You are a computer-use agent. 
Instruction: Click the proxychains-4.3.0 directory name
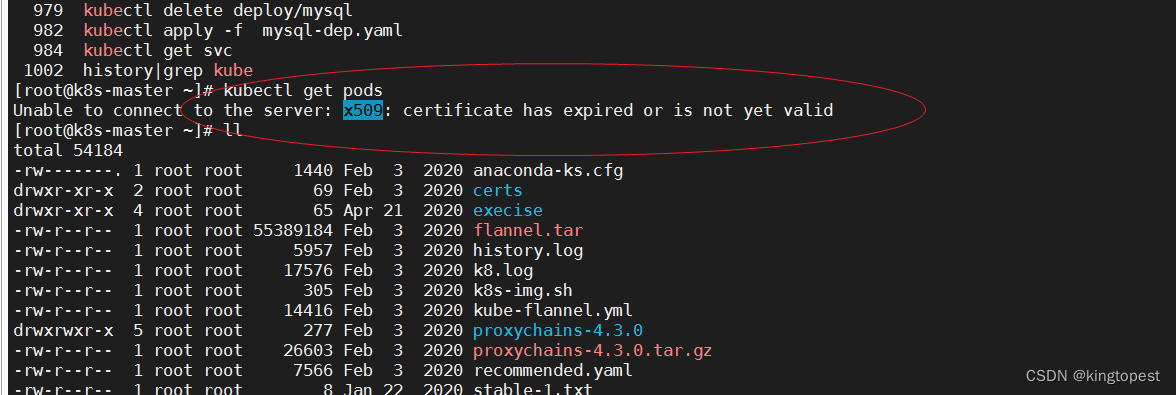(558, 331)
